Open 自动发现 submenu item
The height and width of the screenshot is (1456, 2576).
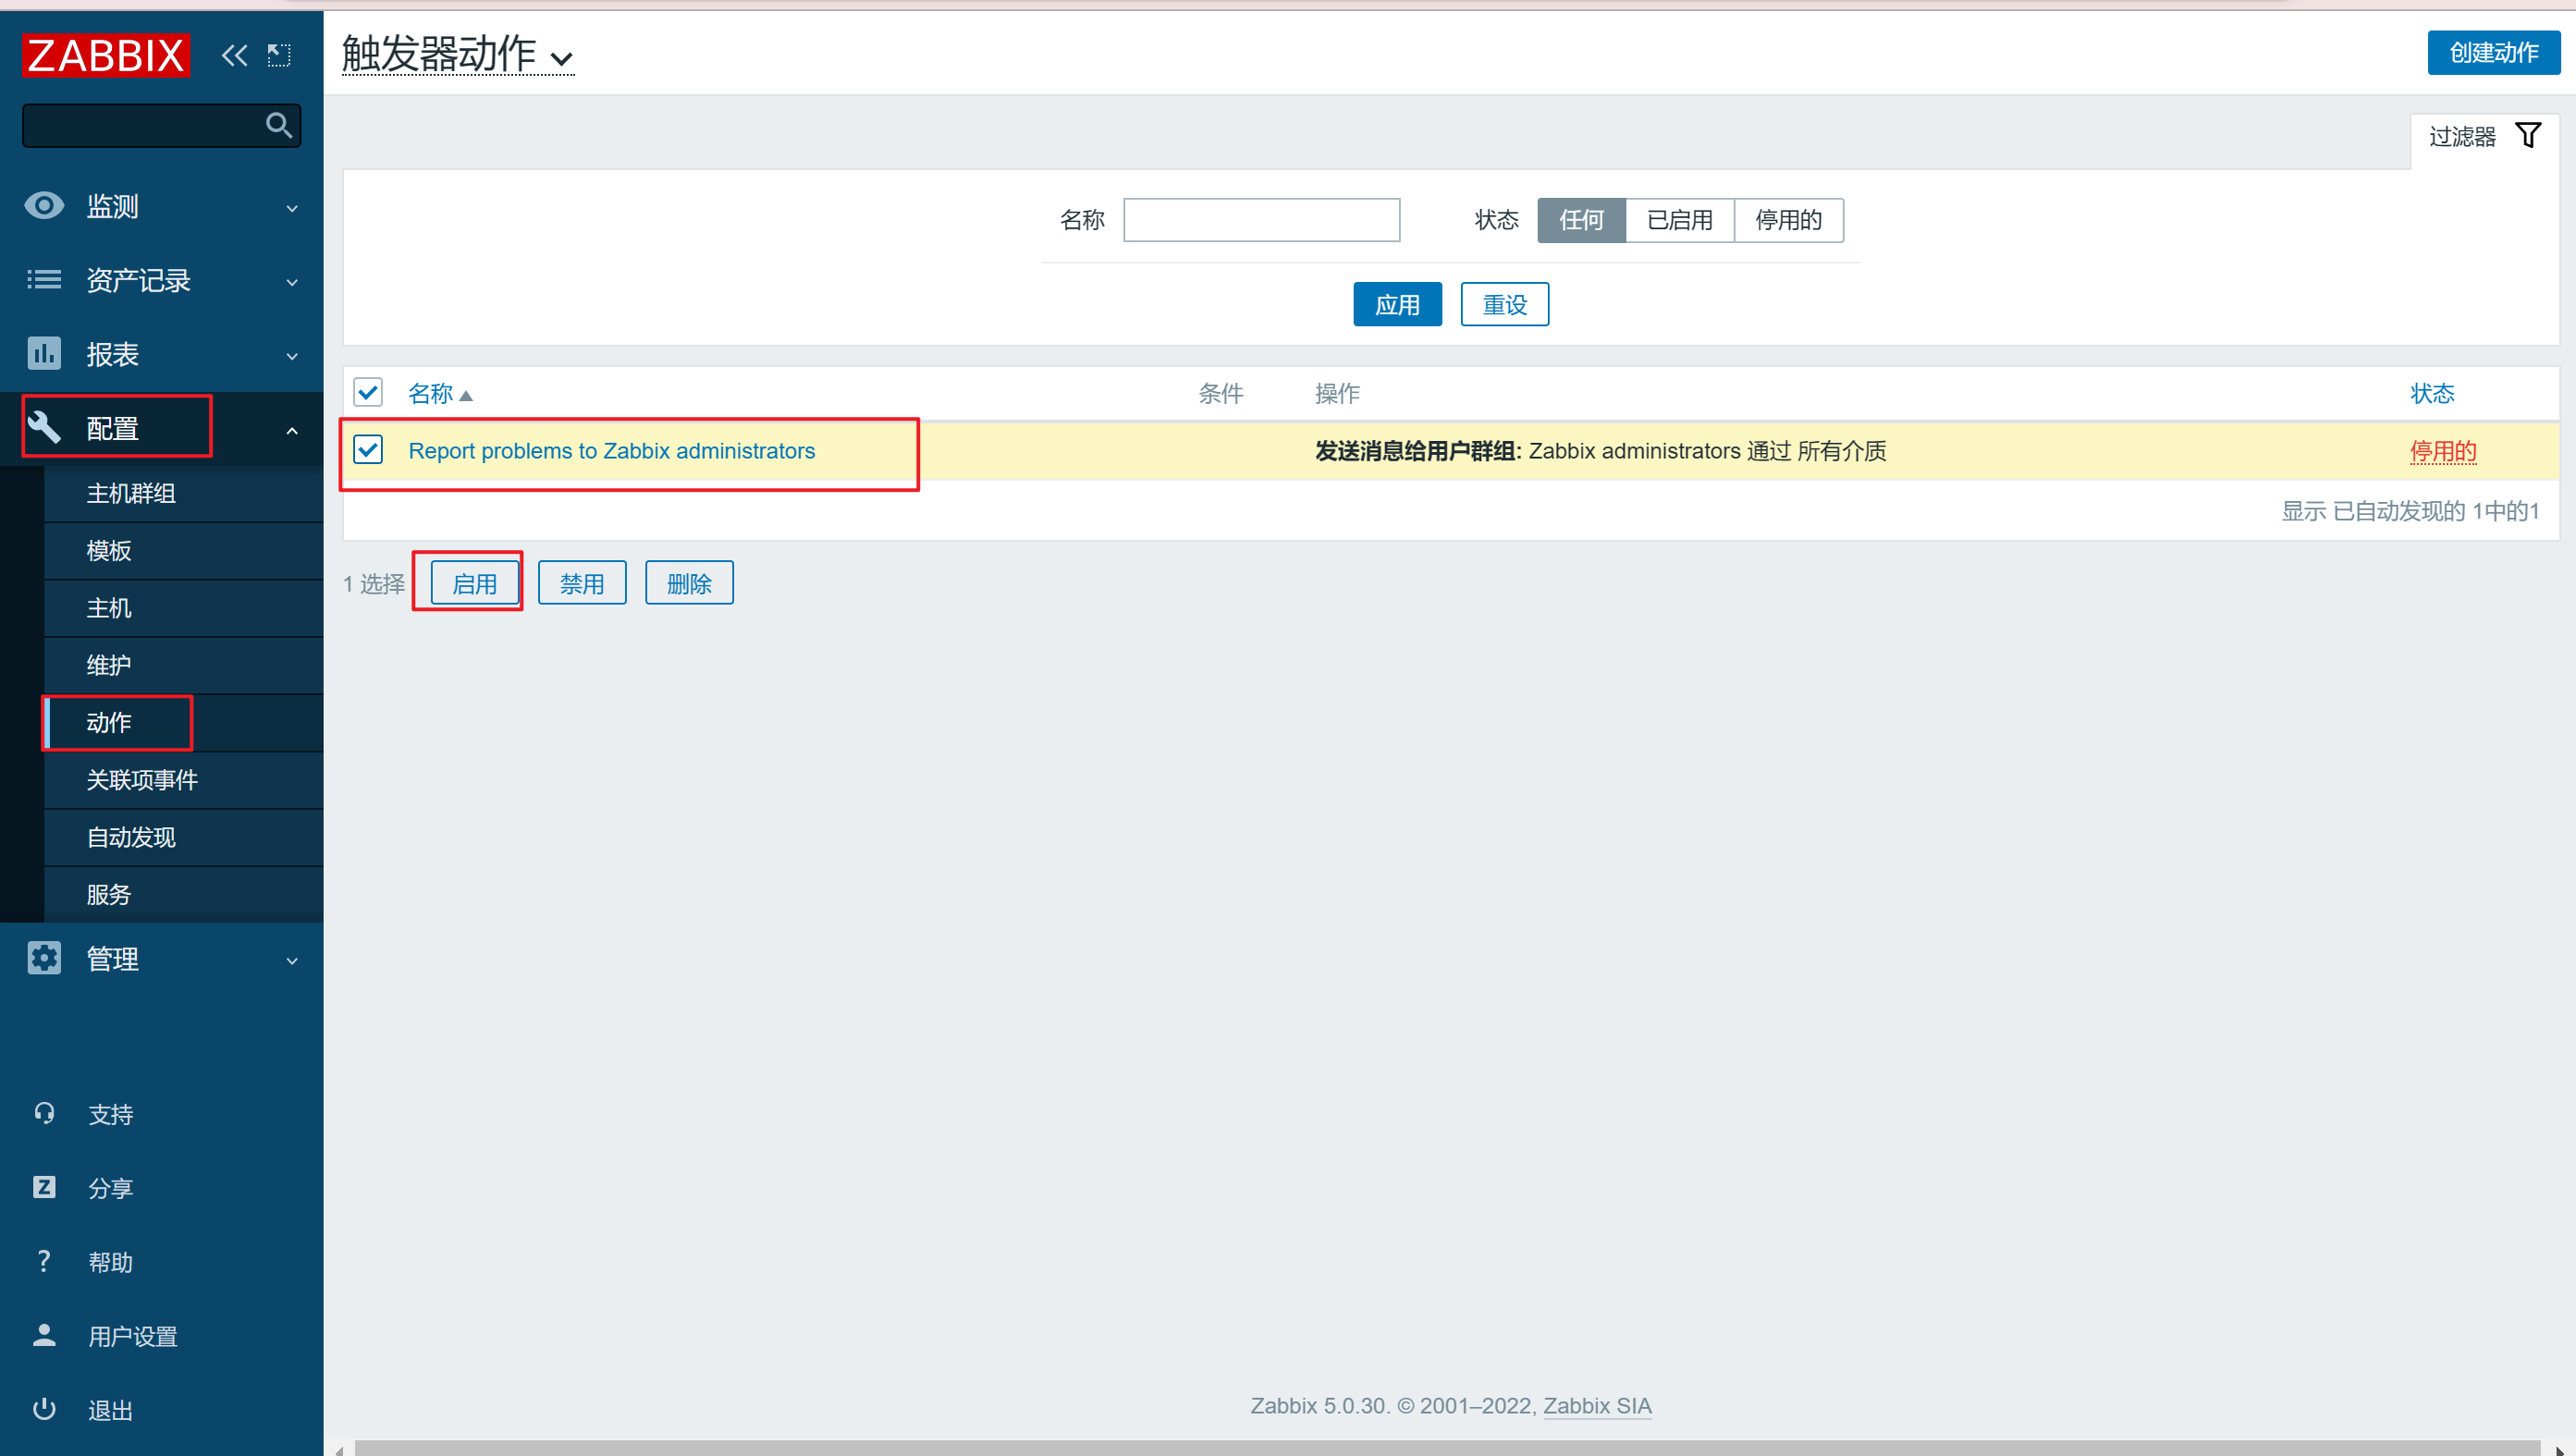click(184, 837)
